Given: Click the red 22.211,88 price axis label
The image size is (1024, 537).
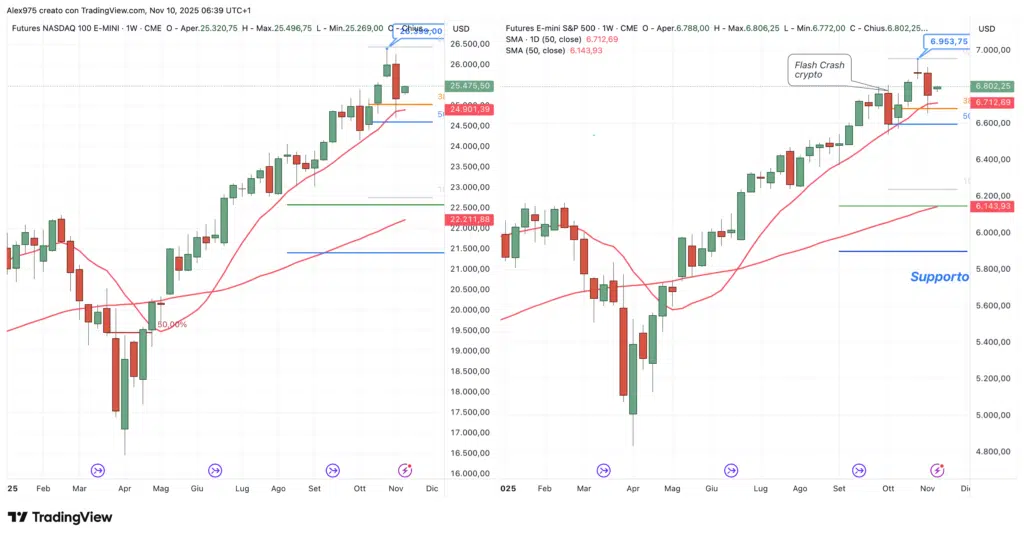Looking at the screenshot, I should tap(468, 219).
